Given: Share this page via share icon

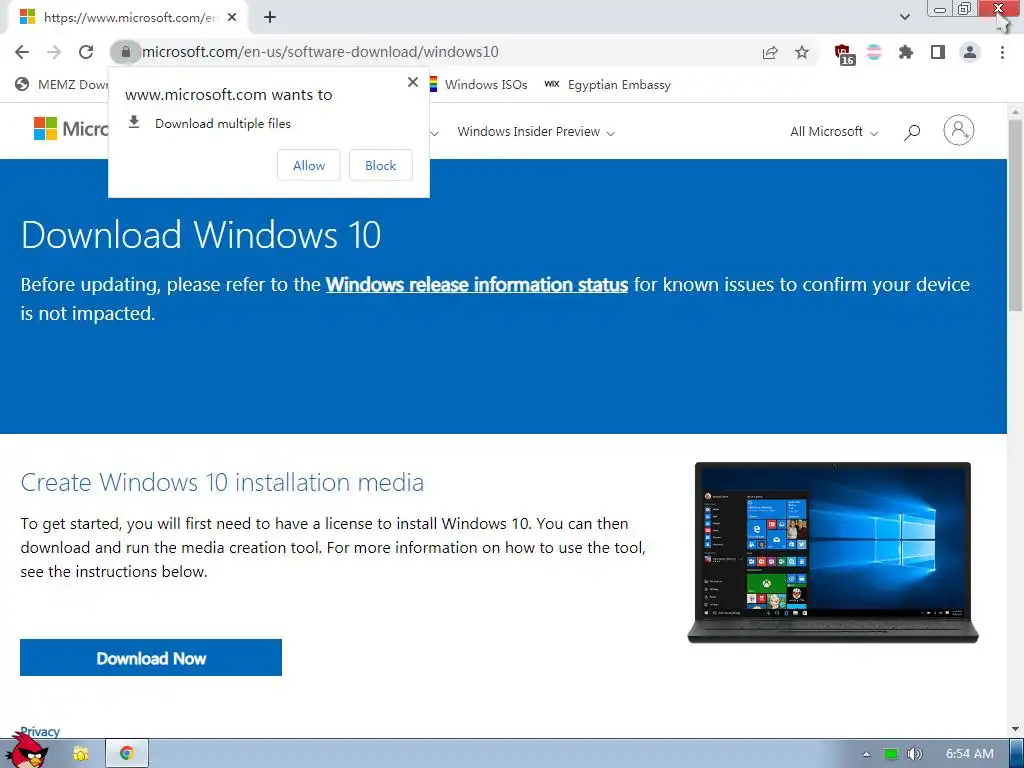Looking at the screenshot, I should point(770,52).
